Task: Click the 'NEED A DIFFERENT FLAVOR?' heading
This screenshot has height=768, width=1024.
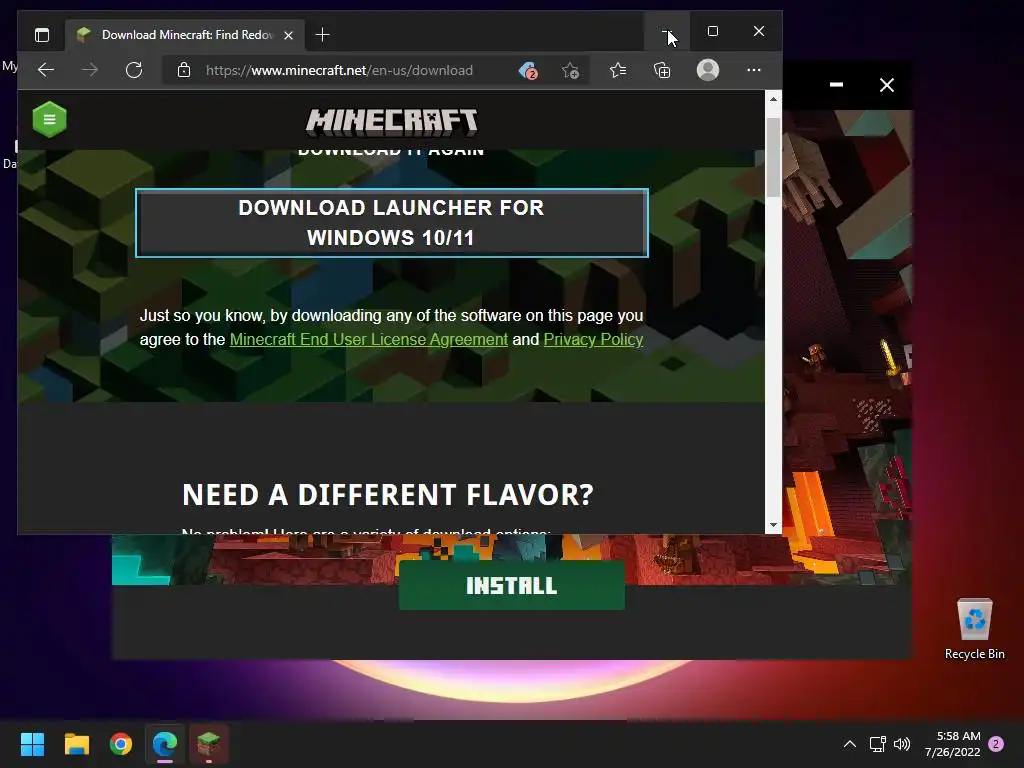Action: pyautogui.click(x=388, y=494)
